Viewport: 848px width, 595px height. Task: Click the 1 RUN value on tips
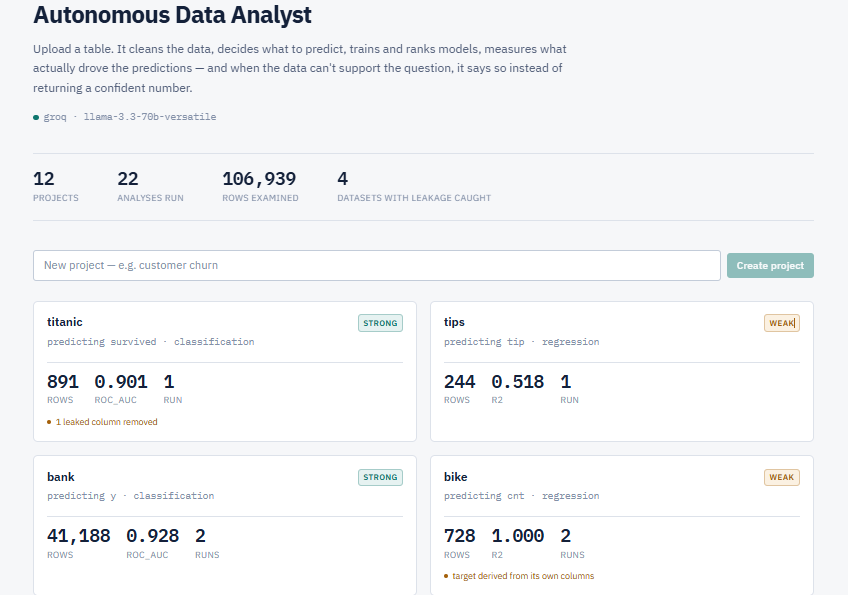569,388
